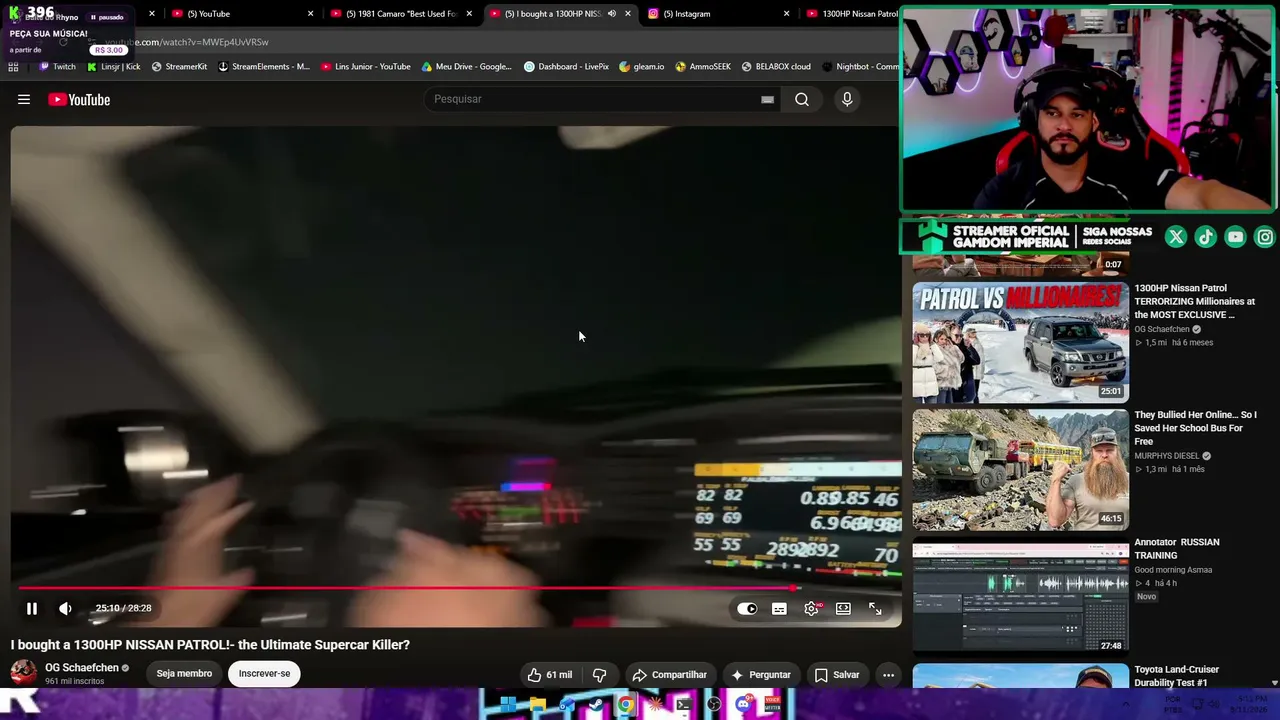
Task: Subscribe with the Inscrever-se button
Action: pos(264,673)
